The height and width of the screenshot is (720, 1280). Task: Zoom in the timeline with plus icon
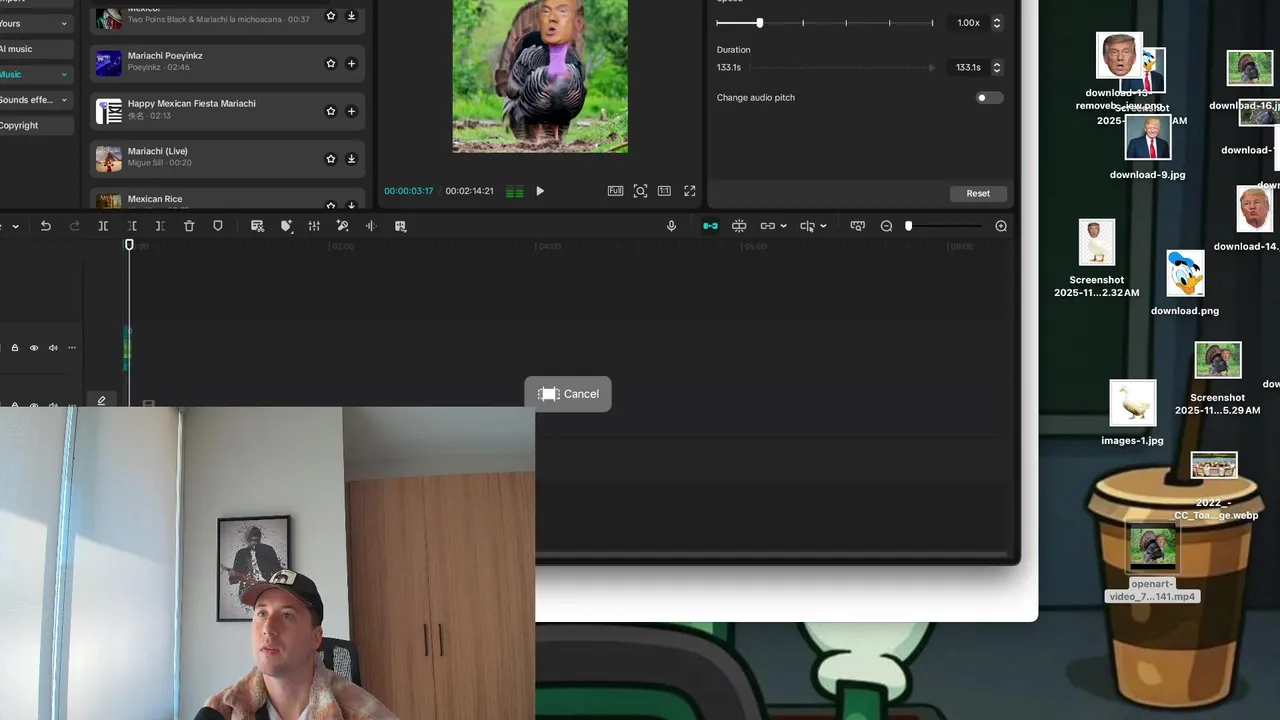1001,226
